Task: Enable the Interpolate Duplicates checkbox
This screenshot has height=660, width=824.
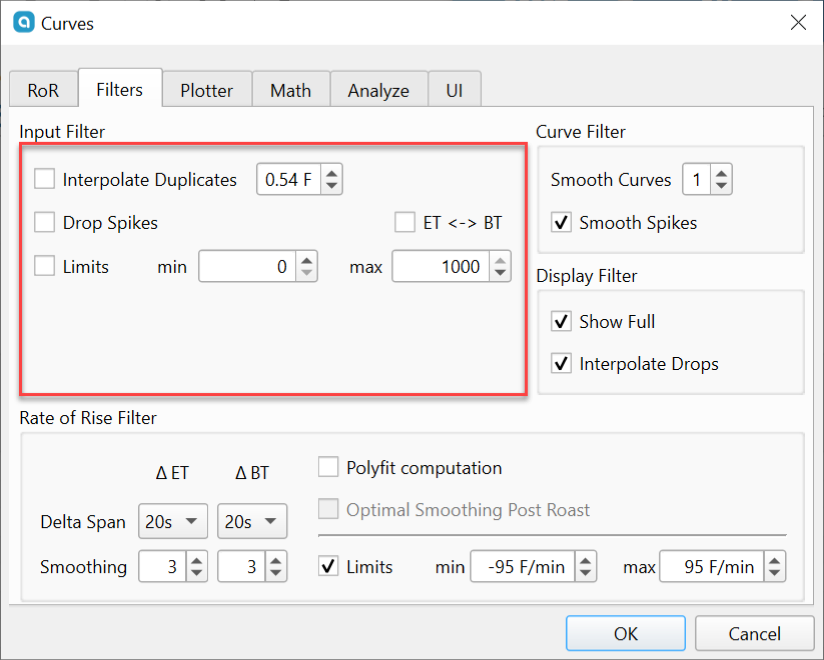Action: click(44, 179)
